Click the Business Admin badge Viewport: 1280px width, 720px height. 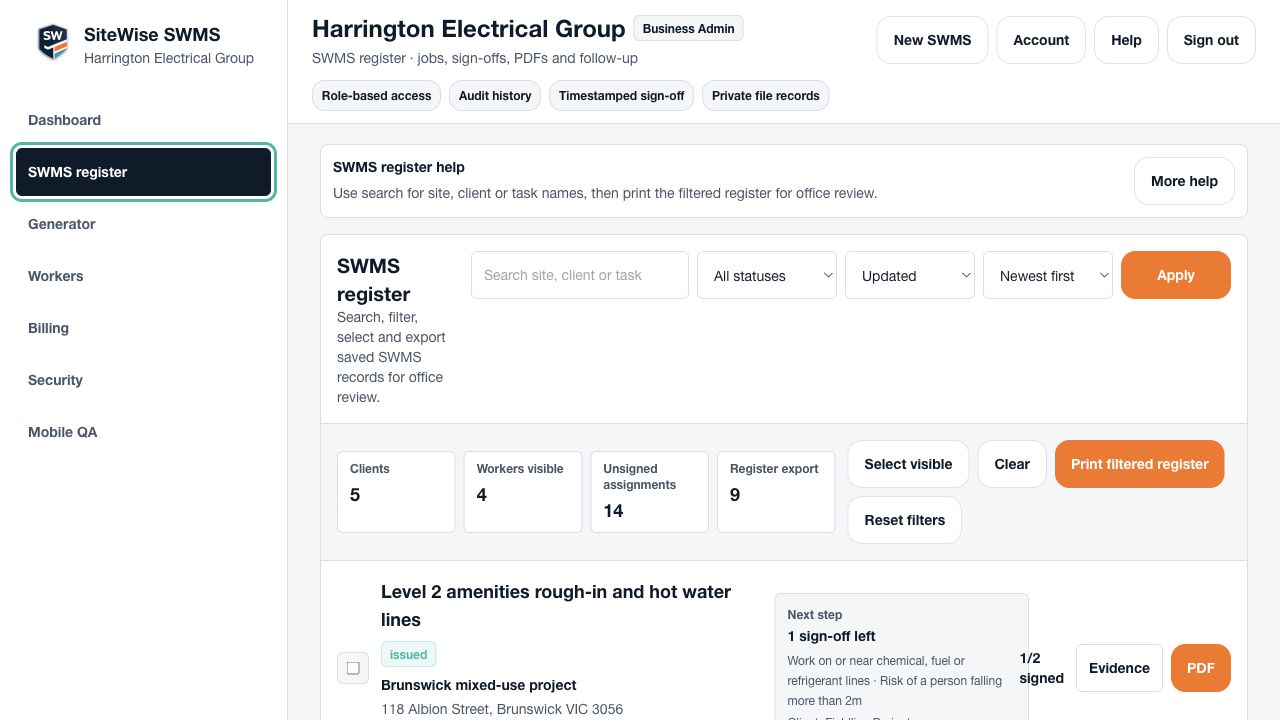[x=688, y=28]
